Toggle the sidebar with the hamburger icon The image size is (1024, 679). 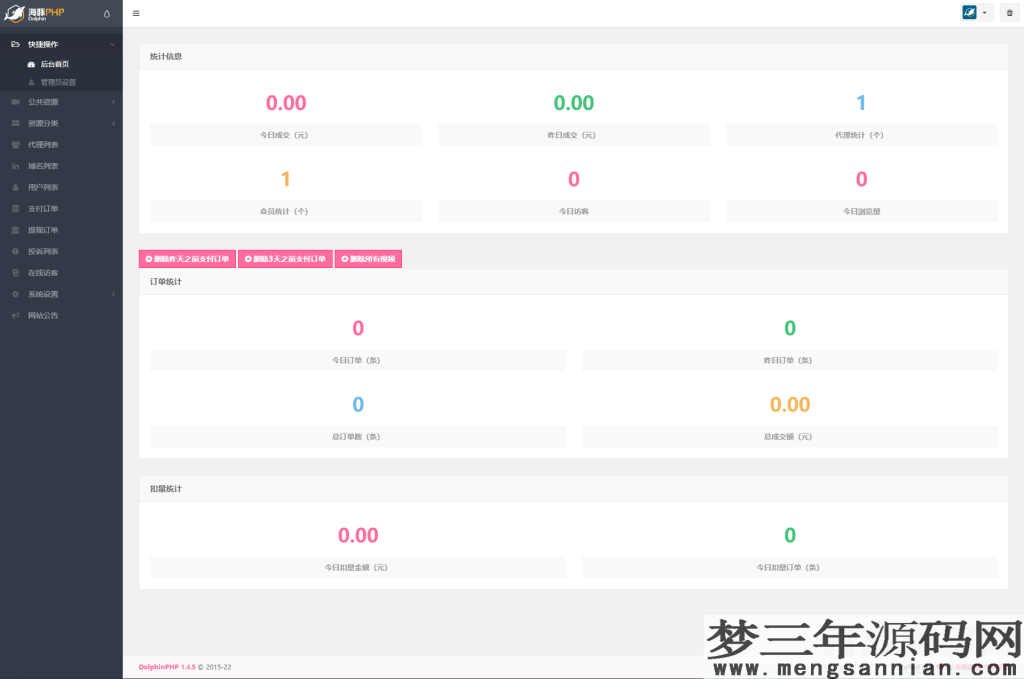click(136, 13)
